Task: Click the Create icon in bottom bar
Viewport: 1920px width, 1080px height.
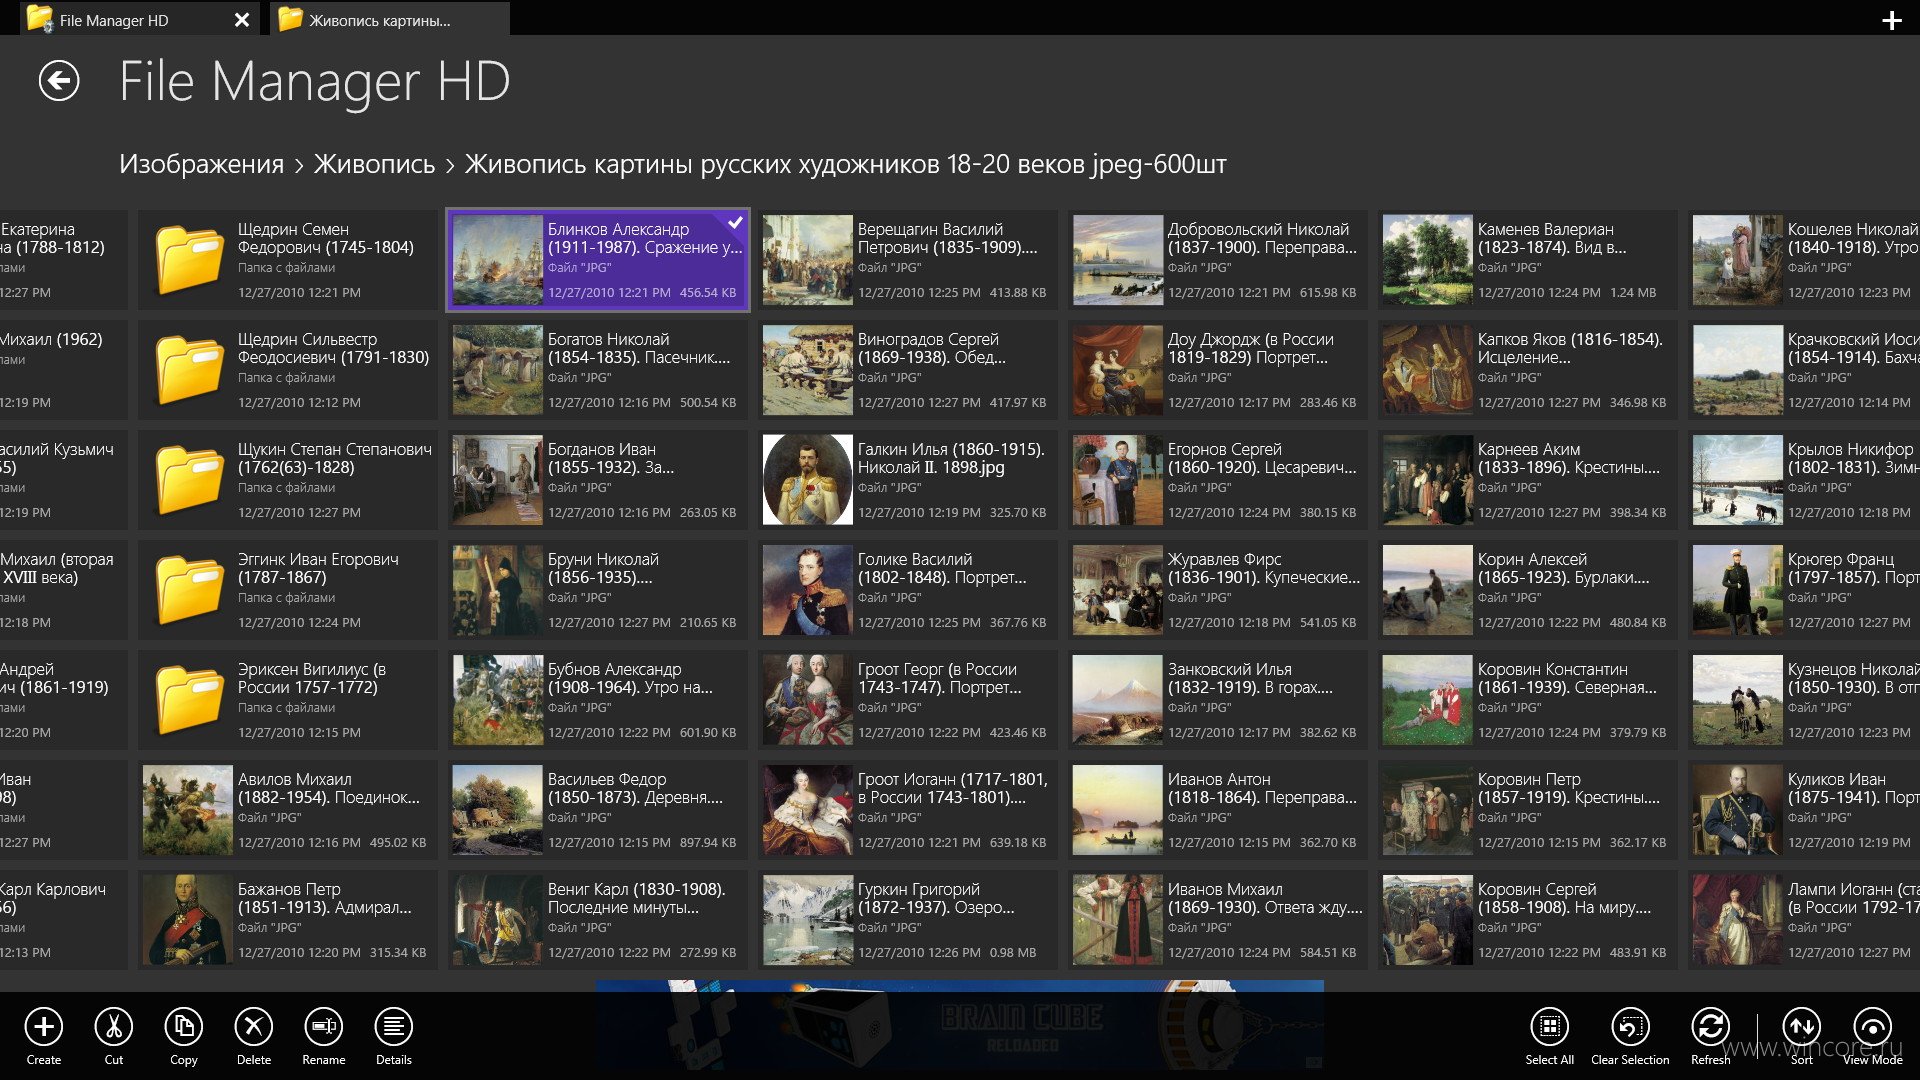Action: click(44, 1027)
